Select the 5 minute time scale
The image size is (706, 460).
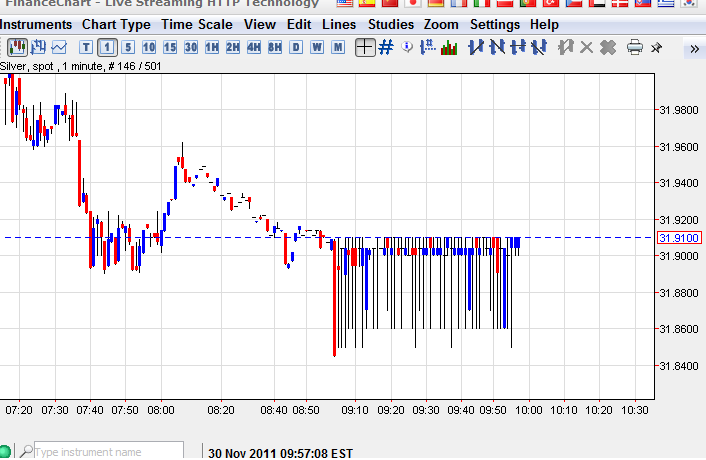pos(128,46)
